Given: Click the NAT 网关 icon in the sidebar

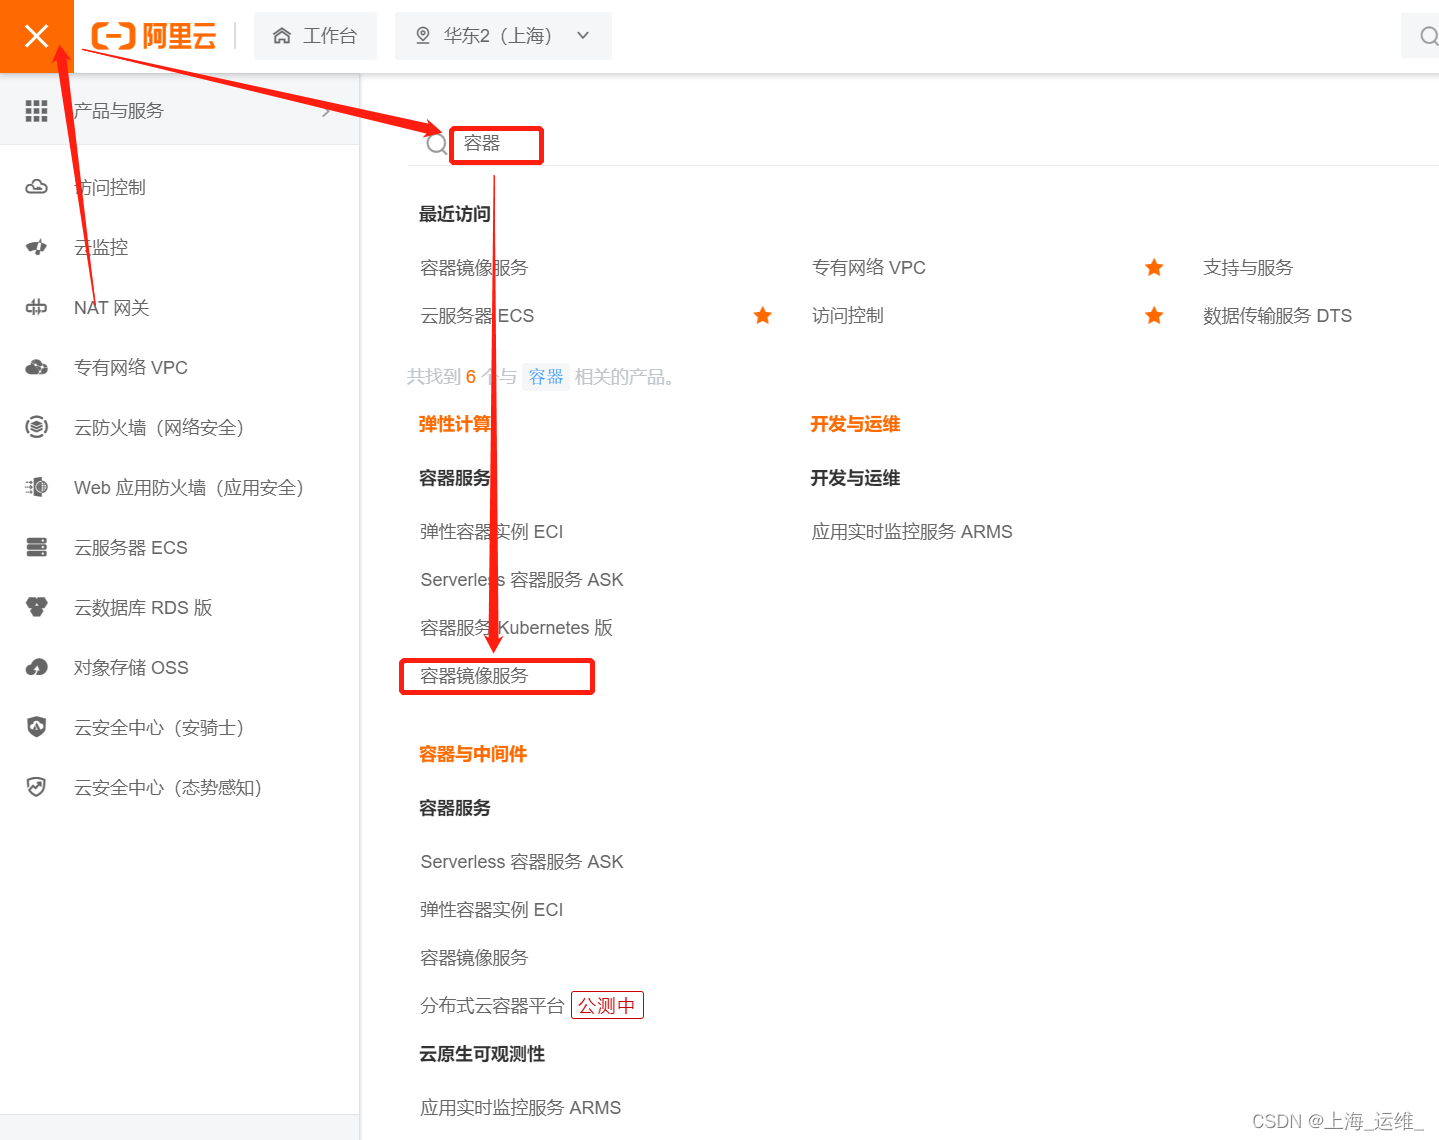Looking at the screenshot, I should 36,307.
